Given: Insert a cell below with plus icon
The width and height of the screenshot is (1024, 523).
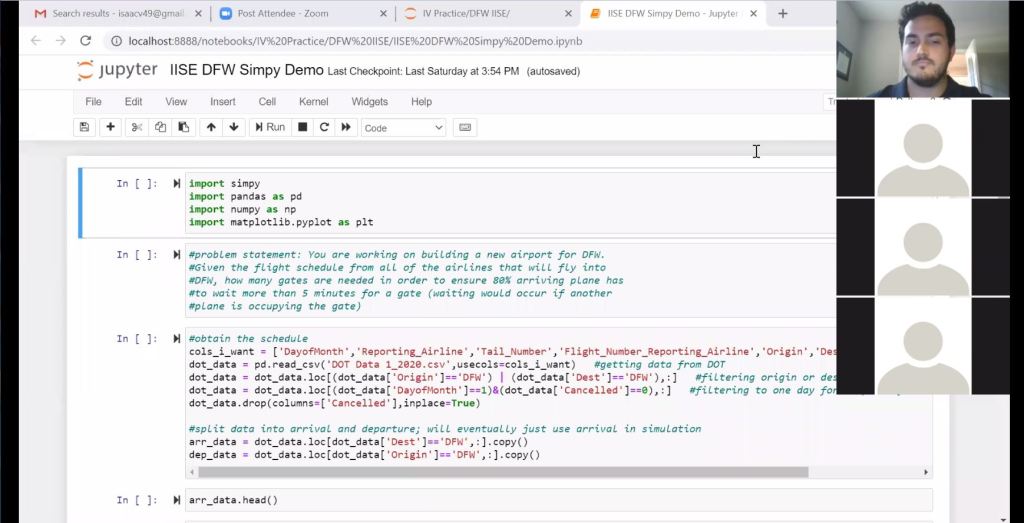Looking at the screenshot, I should [x=110, y=127].
